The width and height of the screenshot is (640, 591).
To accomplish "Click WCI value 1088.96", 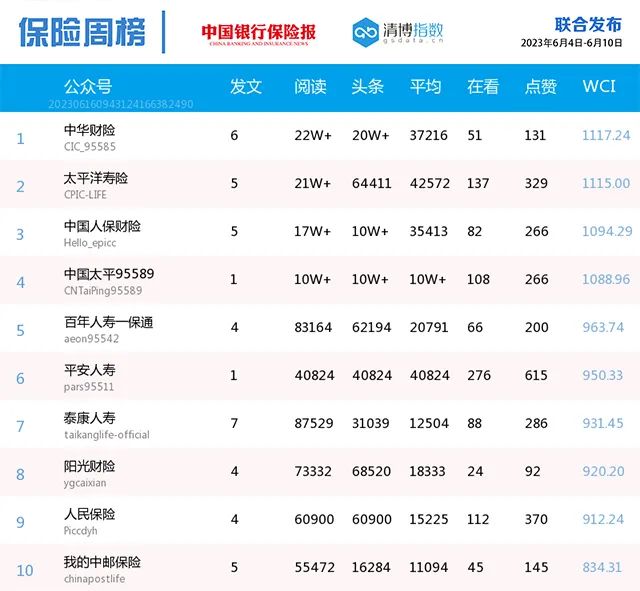I will coord(606,279).
